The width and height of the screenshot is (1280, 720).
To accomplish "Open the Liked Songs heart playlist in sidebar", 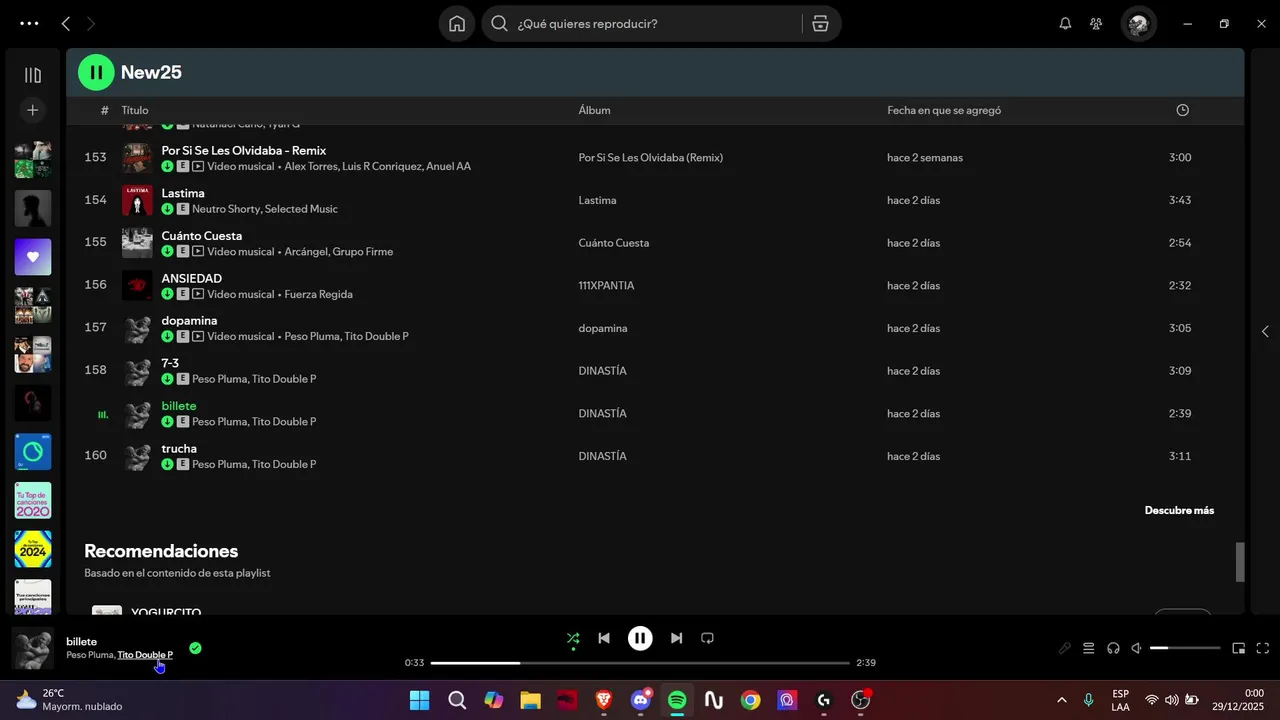I will point(33,257).
